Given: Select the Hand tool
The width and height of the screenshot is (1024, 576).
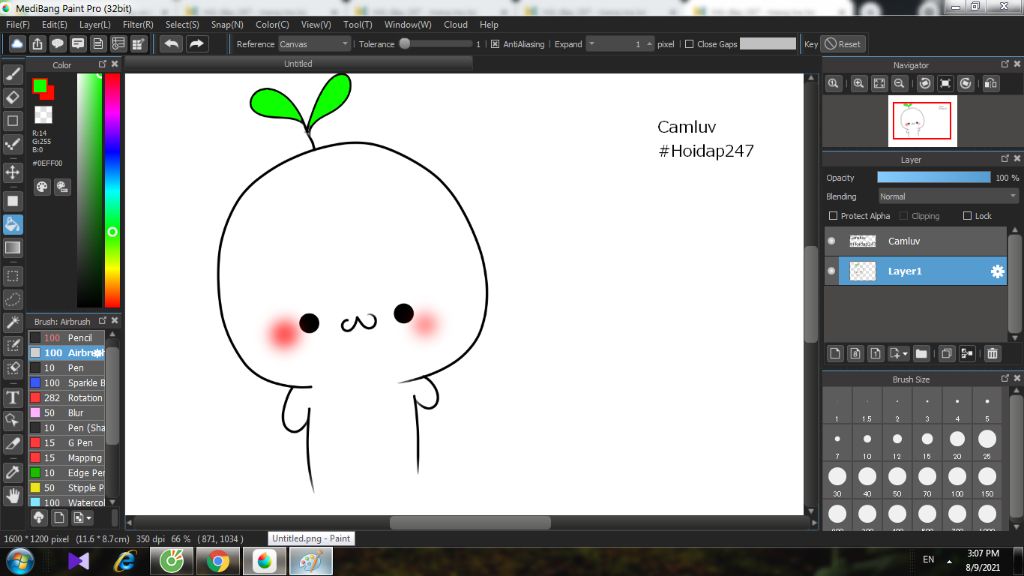Looking at the screenshot, I should point(12,496).
